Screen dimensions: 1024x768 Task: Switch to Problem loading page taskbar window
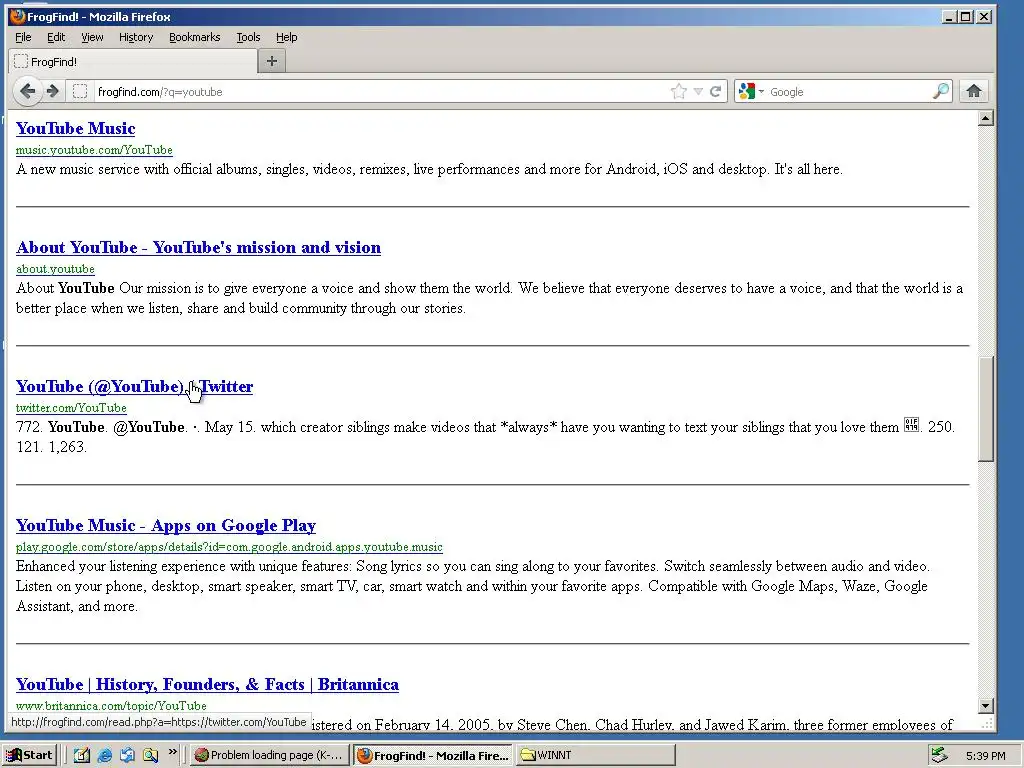[x=270, y=756]
